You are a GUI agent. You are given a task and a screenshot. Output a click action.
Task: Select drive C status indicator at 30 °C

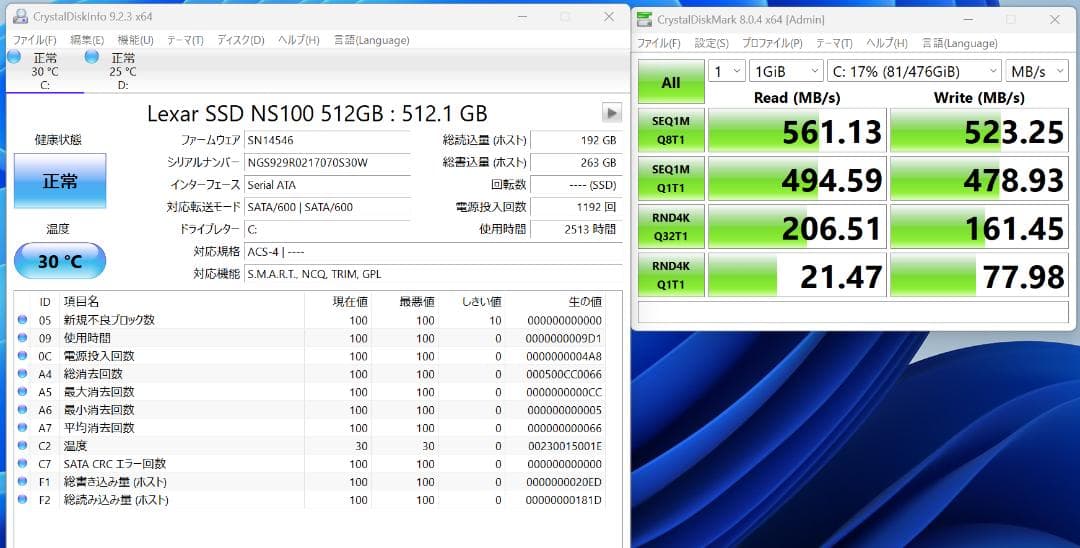[x=14, y=57]
